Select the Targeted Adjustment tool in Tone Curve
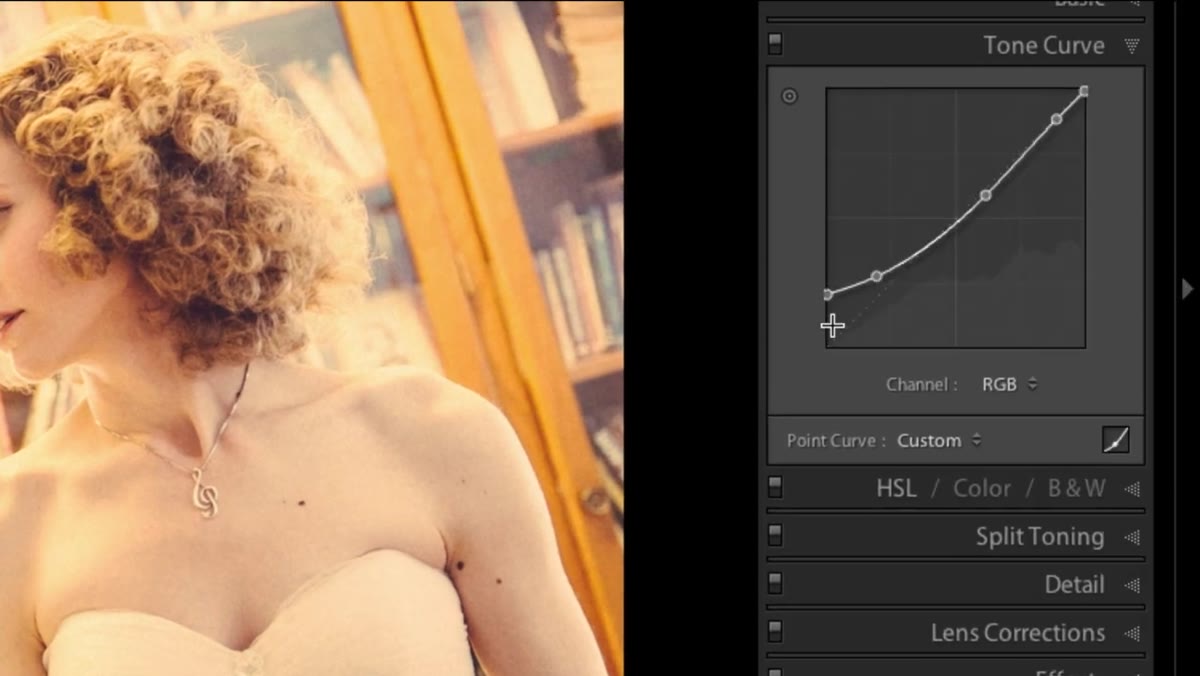The image size is (1200, 676). 789,97
